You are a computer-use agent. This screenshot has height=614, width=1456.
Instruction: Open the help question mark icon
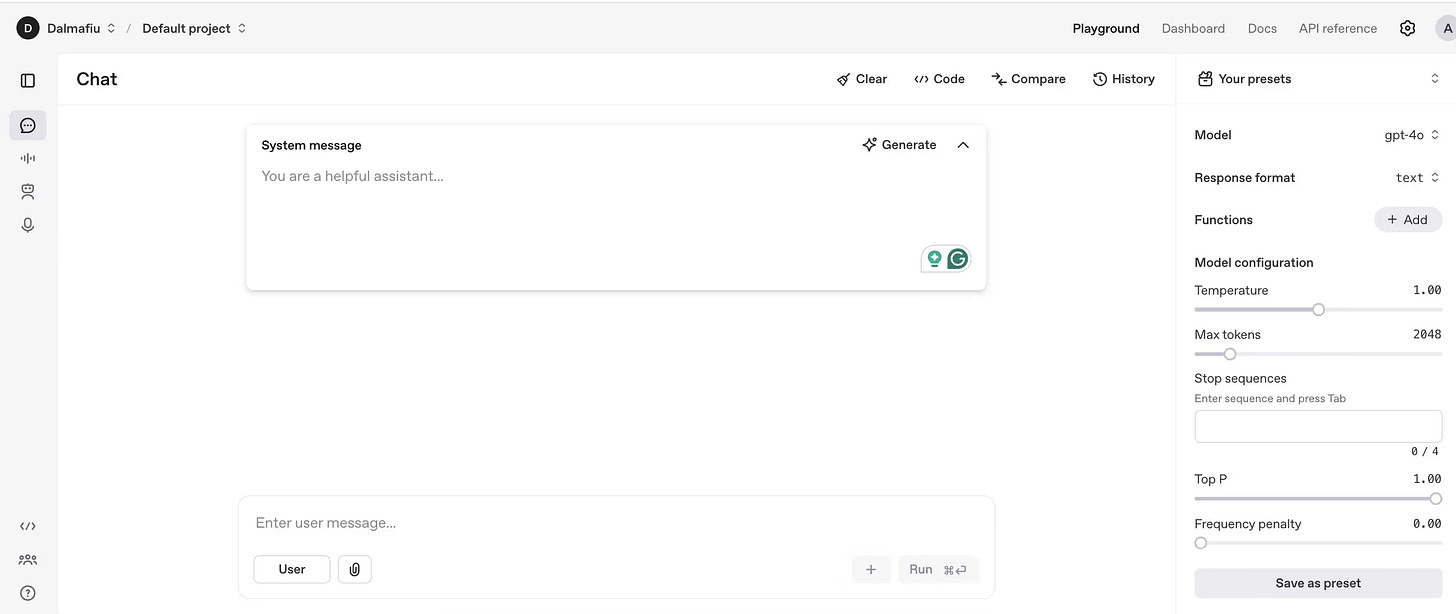[27, 592]
